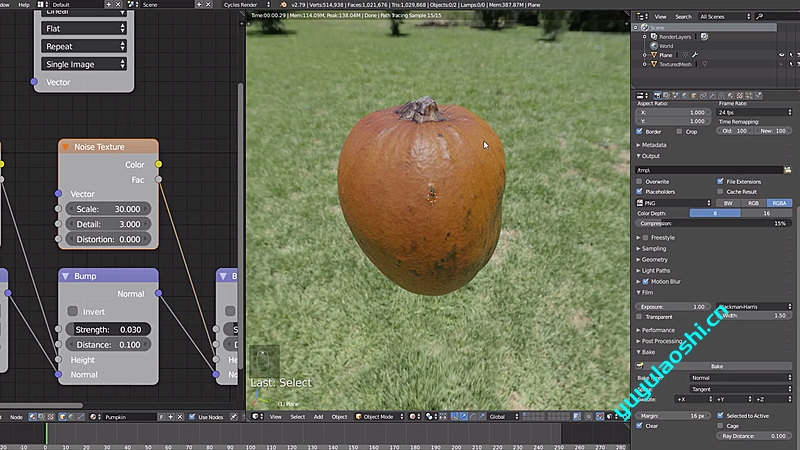Toggle File Extensions checkbox
800x450 pixels.
pos(720,181)
